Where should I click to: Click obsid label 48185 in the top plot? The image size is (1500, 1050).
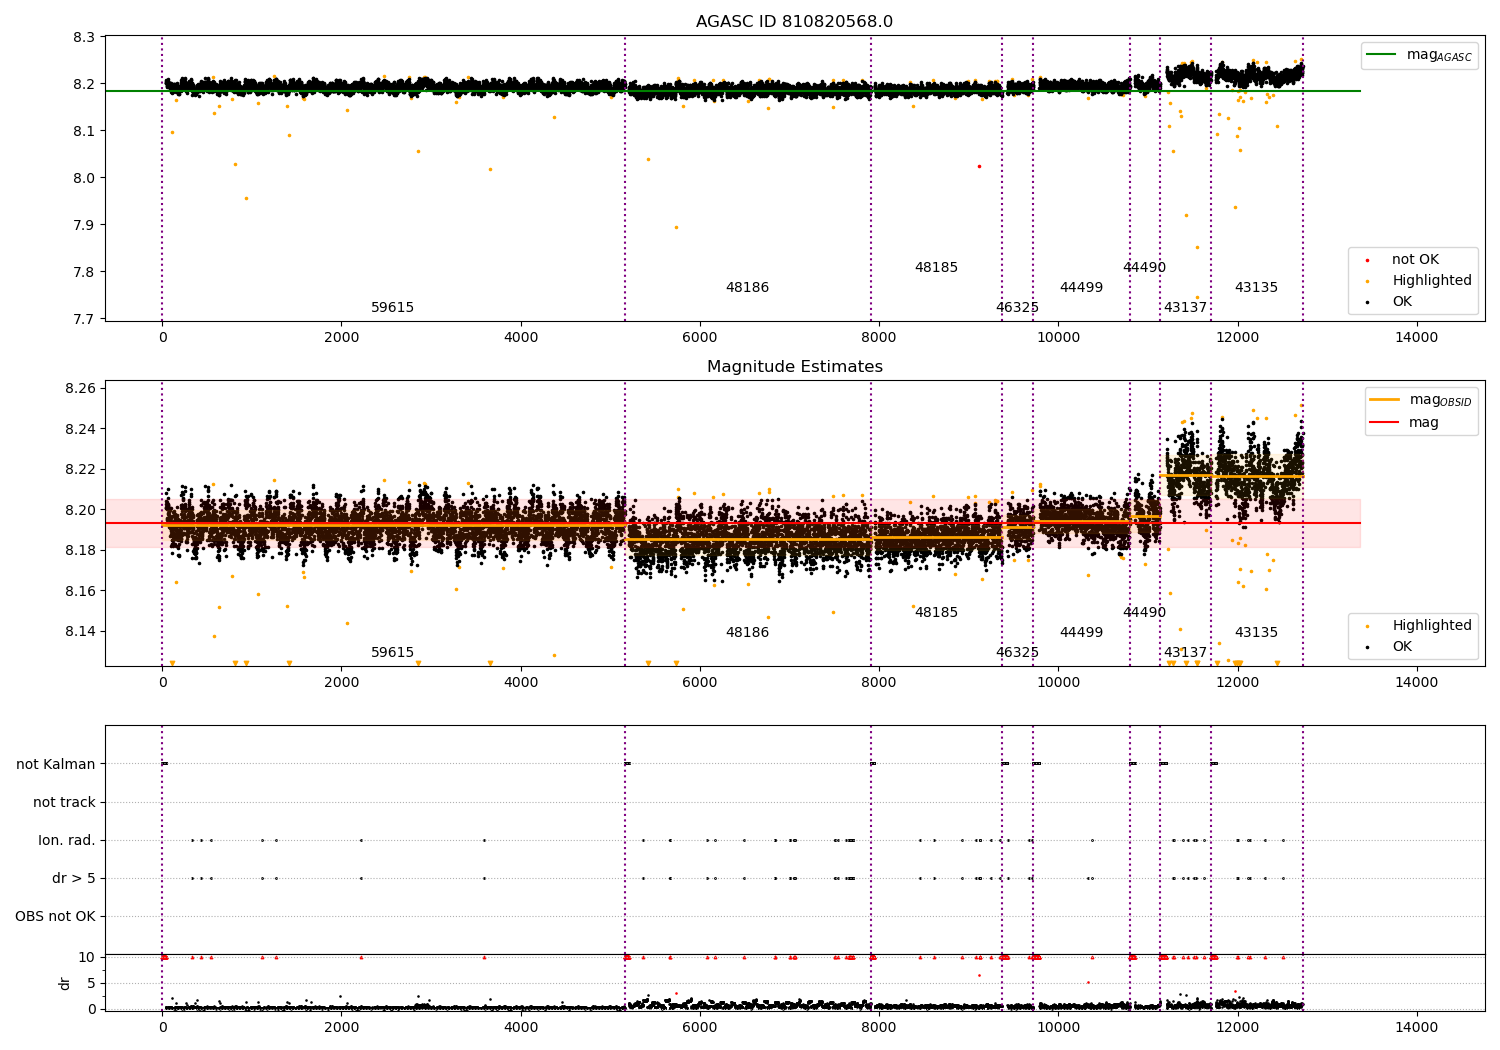click(936, 267)
